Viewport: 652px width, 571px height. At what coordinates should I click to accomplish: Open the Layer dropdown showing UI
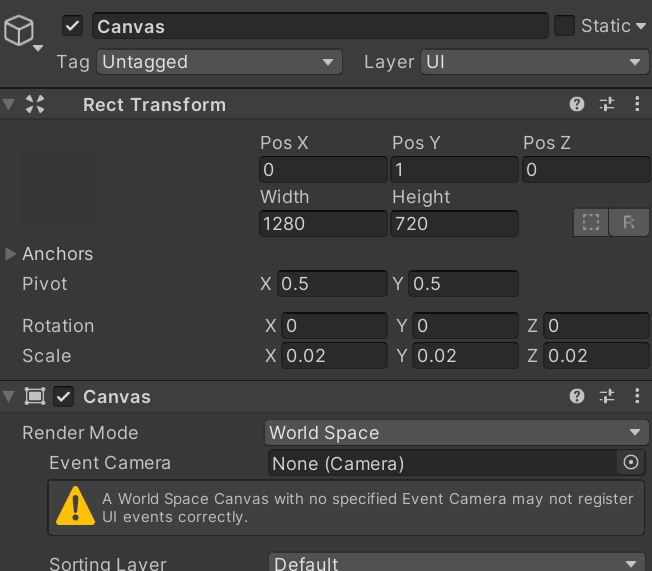coord(534,62)
